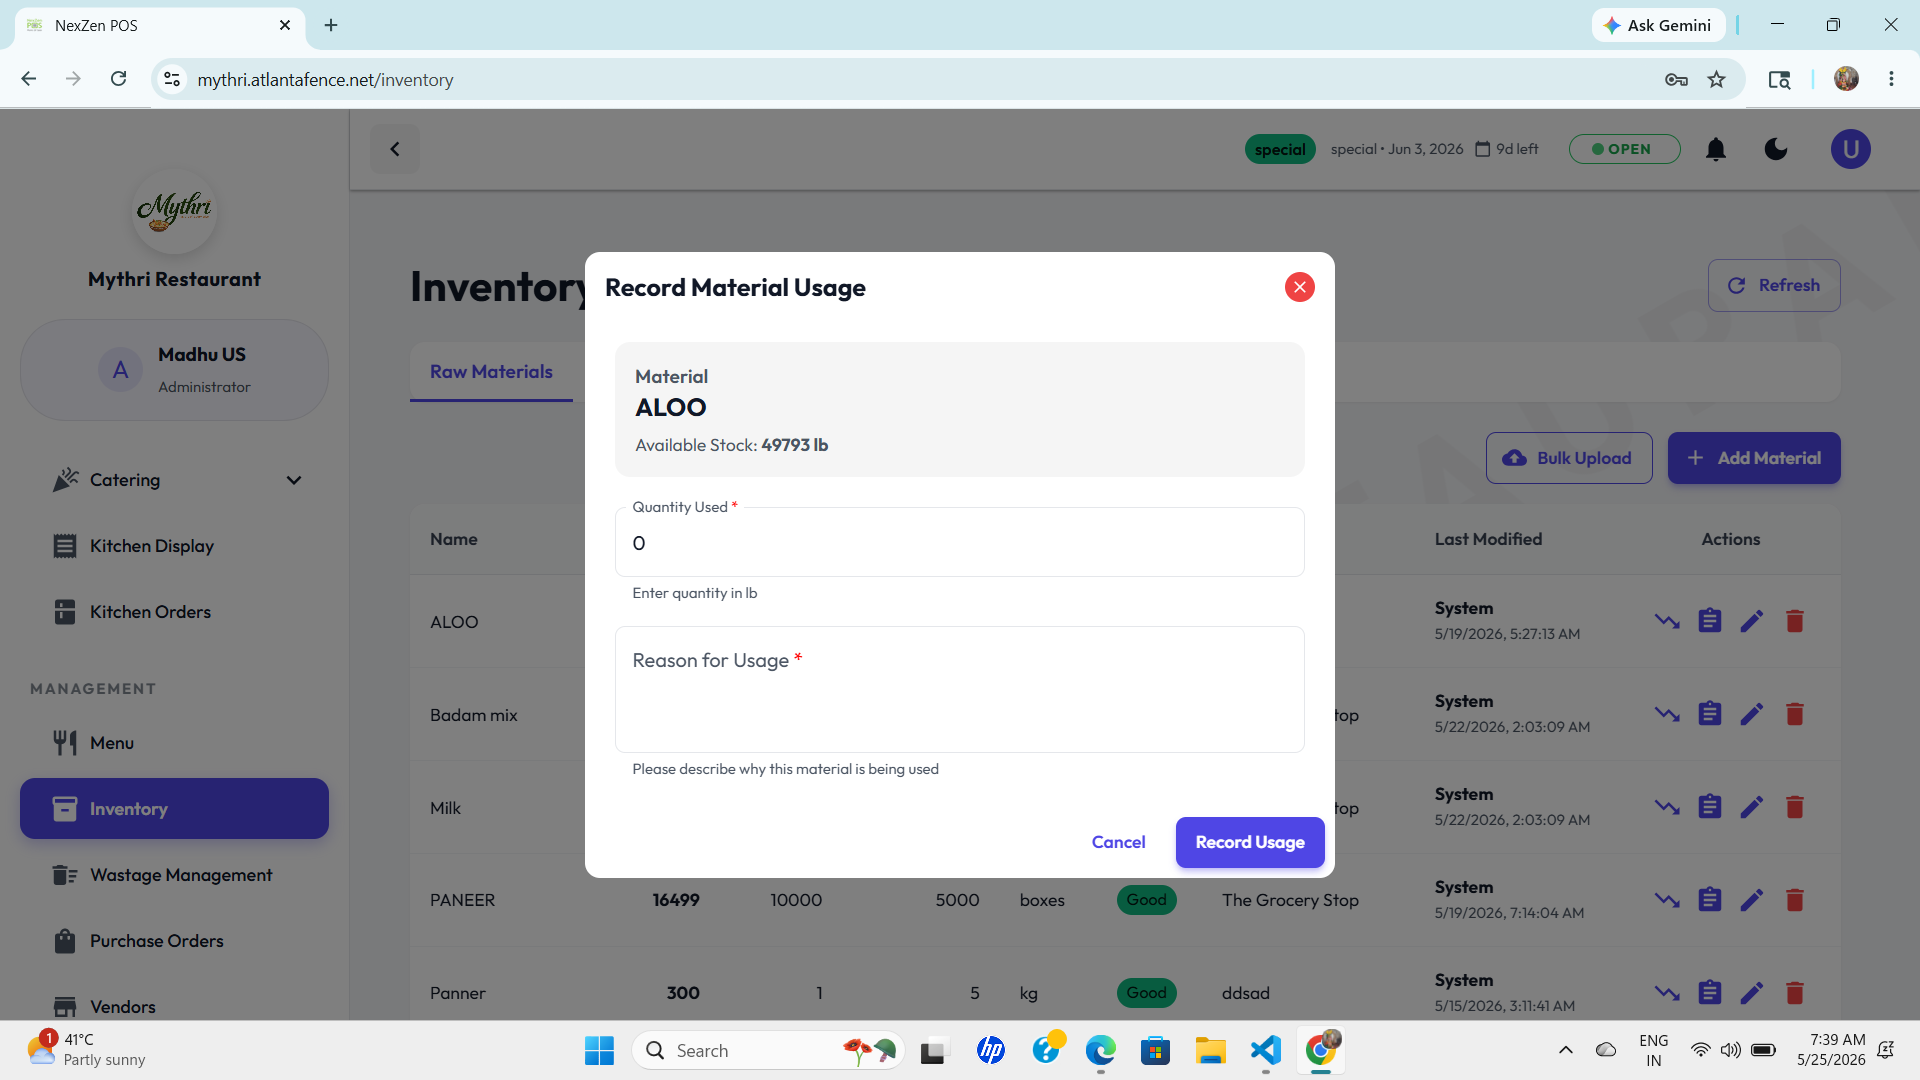Edit ALOO with pencil icon
The width and height of the screenshot is (1920, 1080).
tap(1752, 621)
